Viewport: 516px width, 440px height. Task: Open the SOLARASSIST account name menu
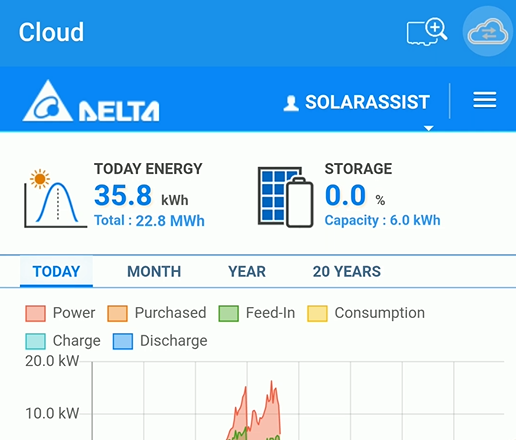coord(367,102)
